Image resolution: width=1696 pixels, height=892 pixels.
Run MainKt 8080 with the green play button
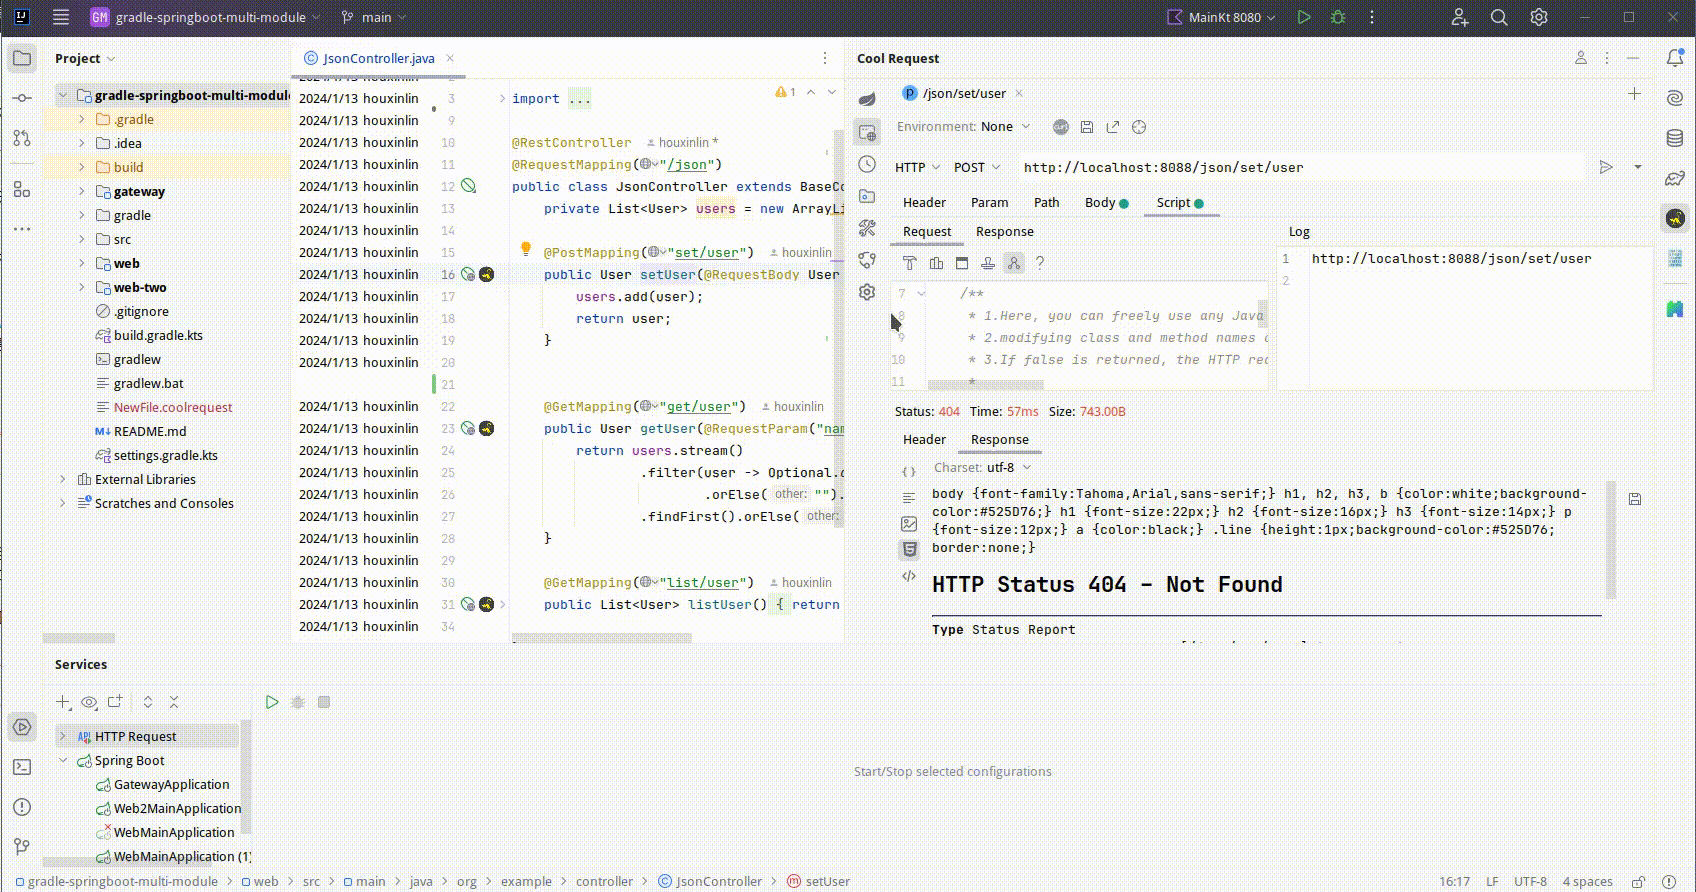coord(1304,17)
